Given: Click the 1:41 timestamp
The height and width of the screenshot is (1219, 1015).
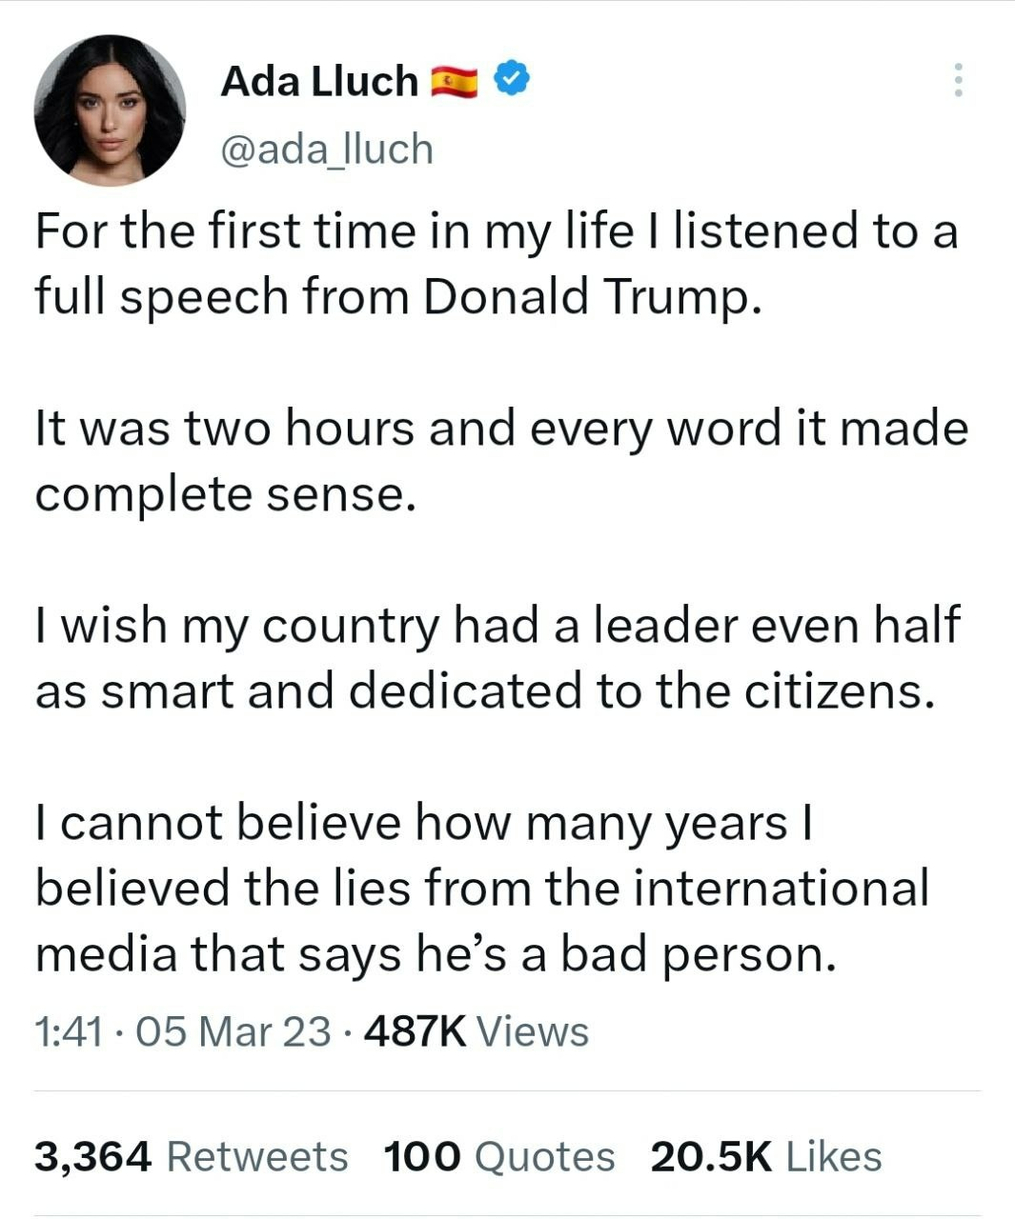Looking at the screenshot, I should click(68, 1031).
